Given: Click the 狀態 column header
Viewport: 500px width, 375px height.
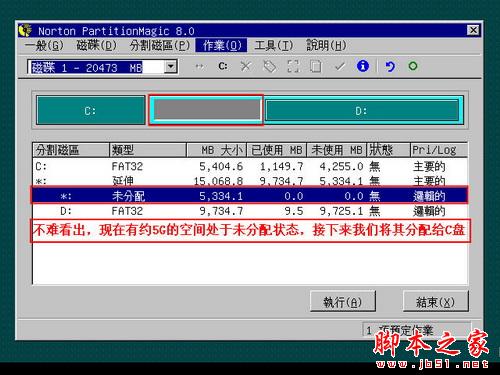Looking at the screenshot, I should (388, 150).
